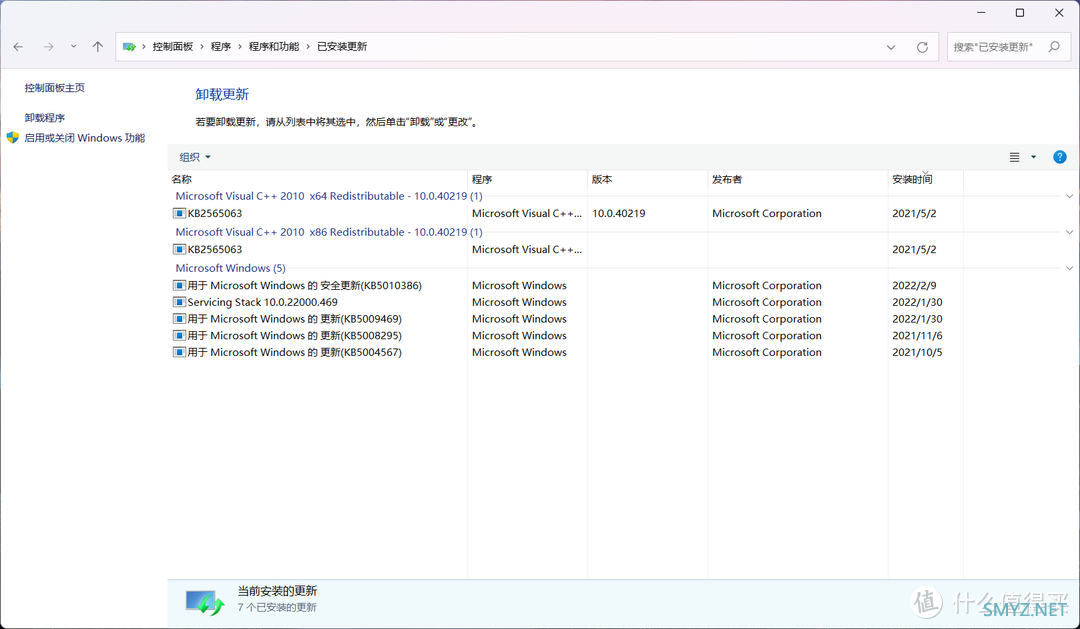Select the update KB5004567 row
Image resolution: width=1080 pixels, height=629 pixels.
coord(565,352)
